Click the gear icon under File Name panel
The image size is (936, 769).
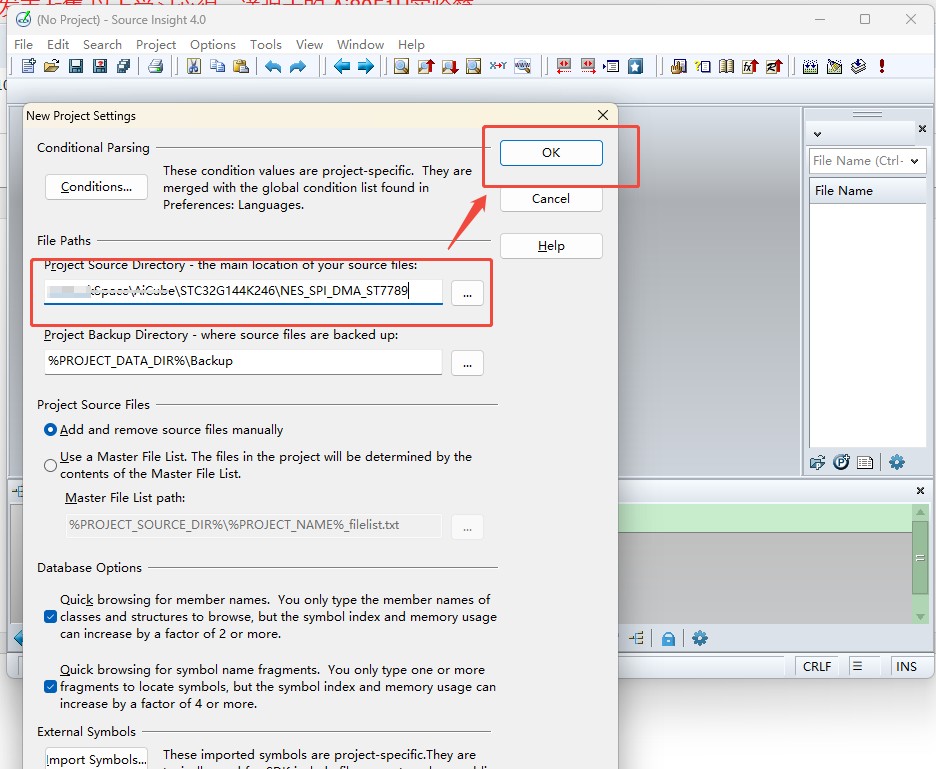897,462
